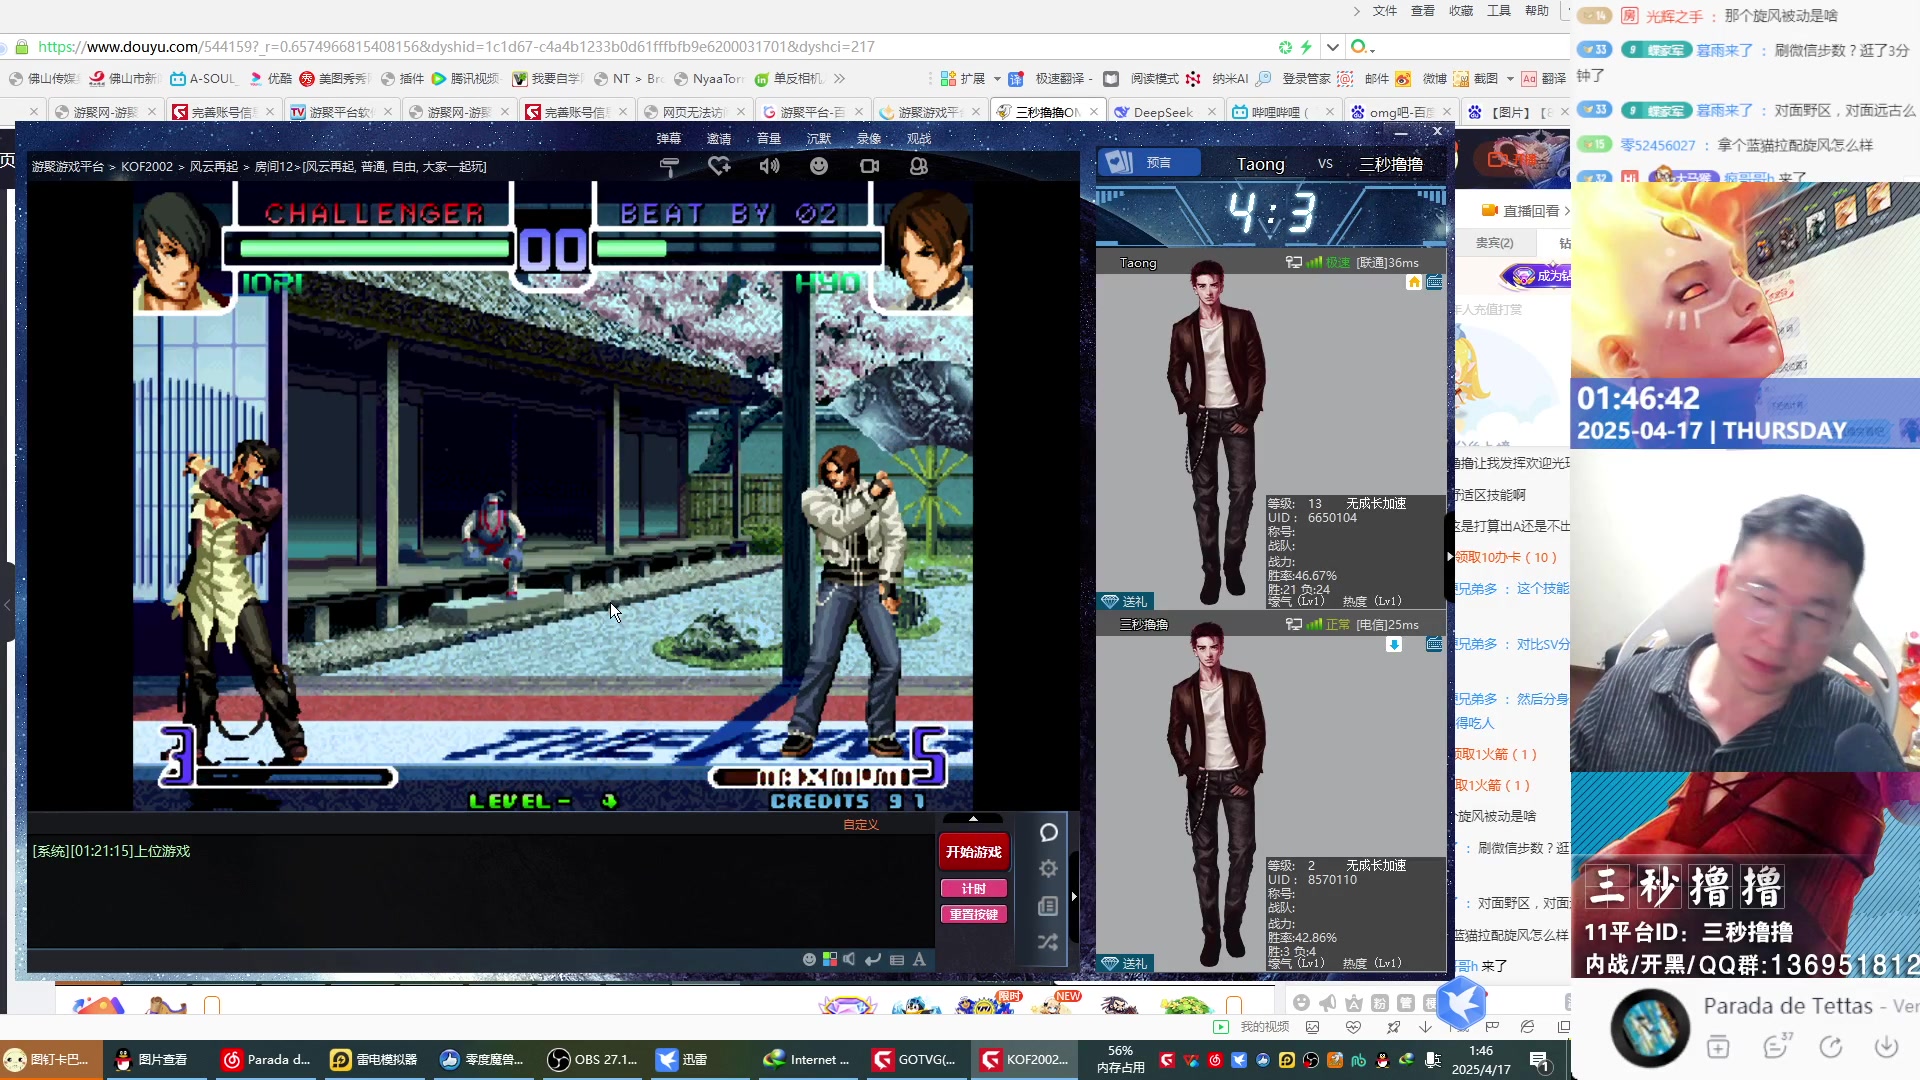Click the 预言 prediction button

(x=1149, y=163)
